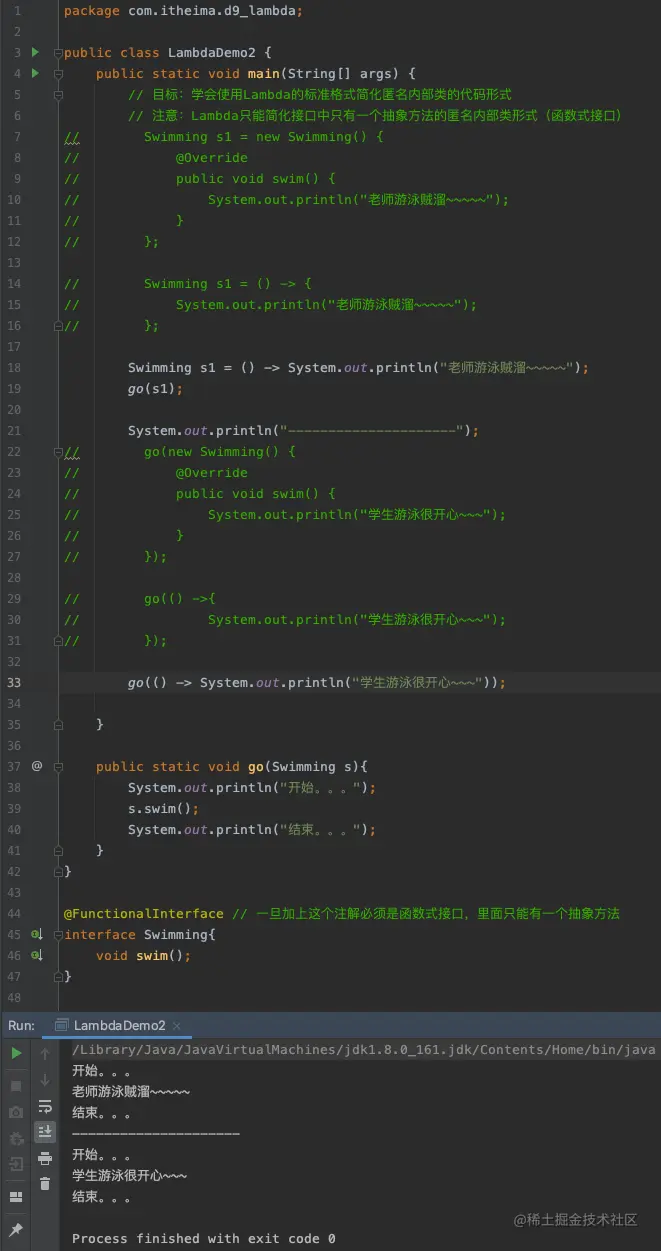Image resolution: width=661 pixels, height=1251 pixels.
Task: Collapse the main method fold marker on line 4
Action: pos(59,73)
